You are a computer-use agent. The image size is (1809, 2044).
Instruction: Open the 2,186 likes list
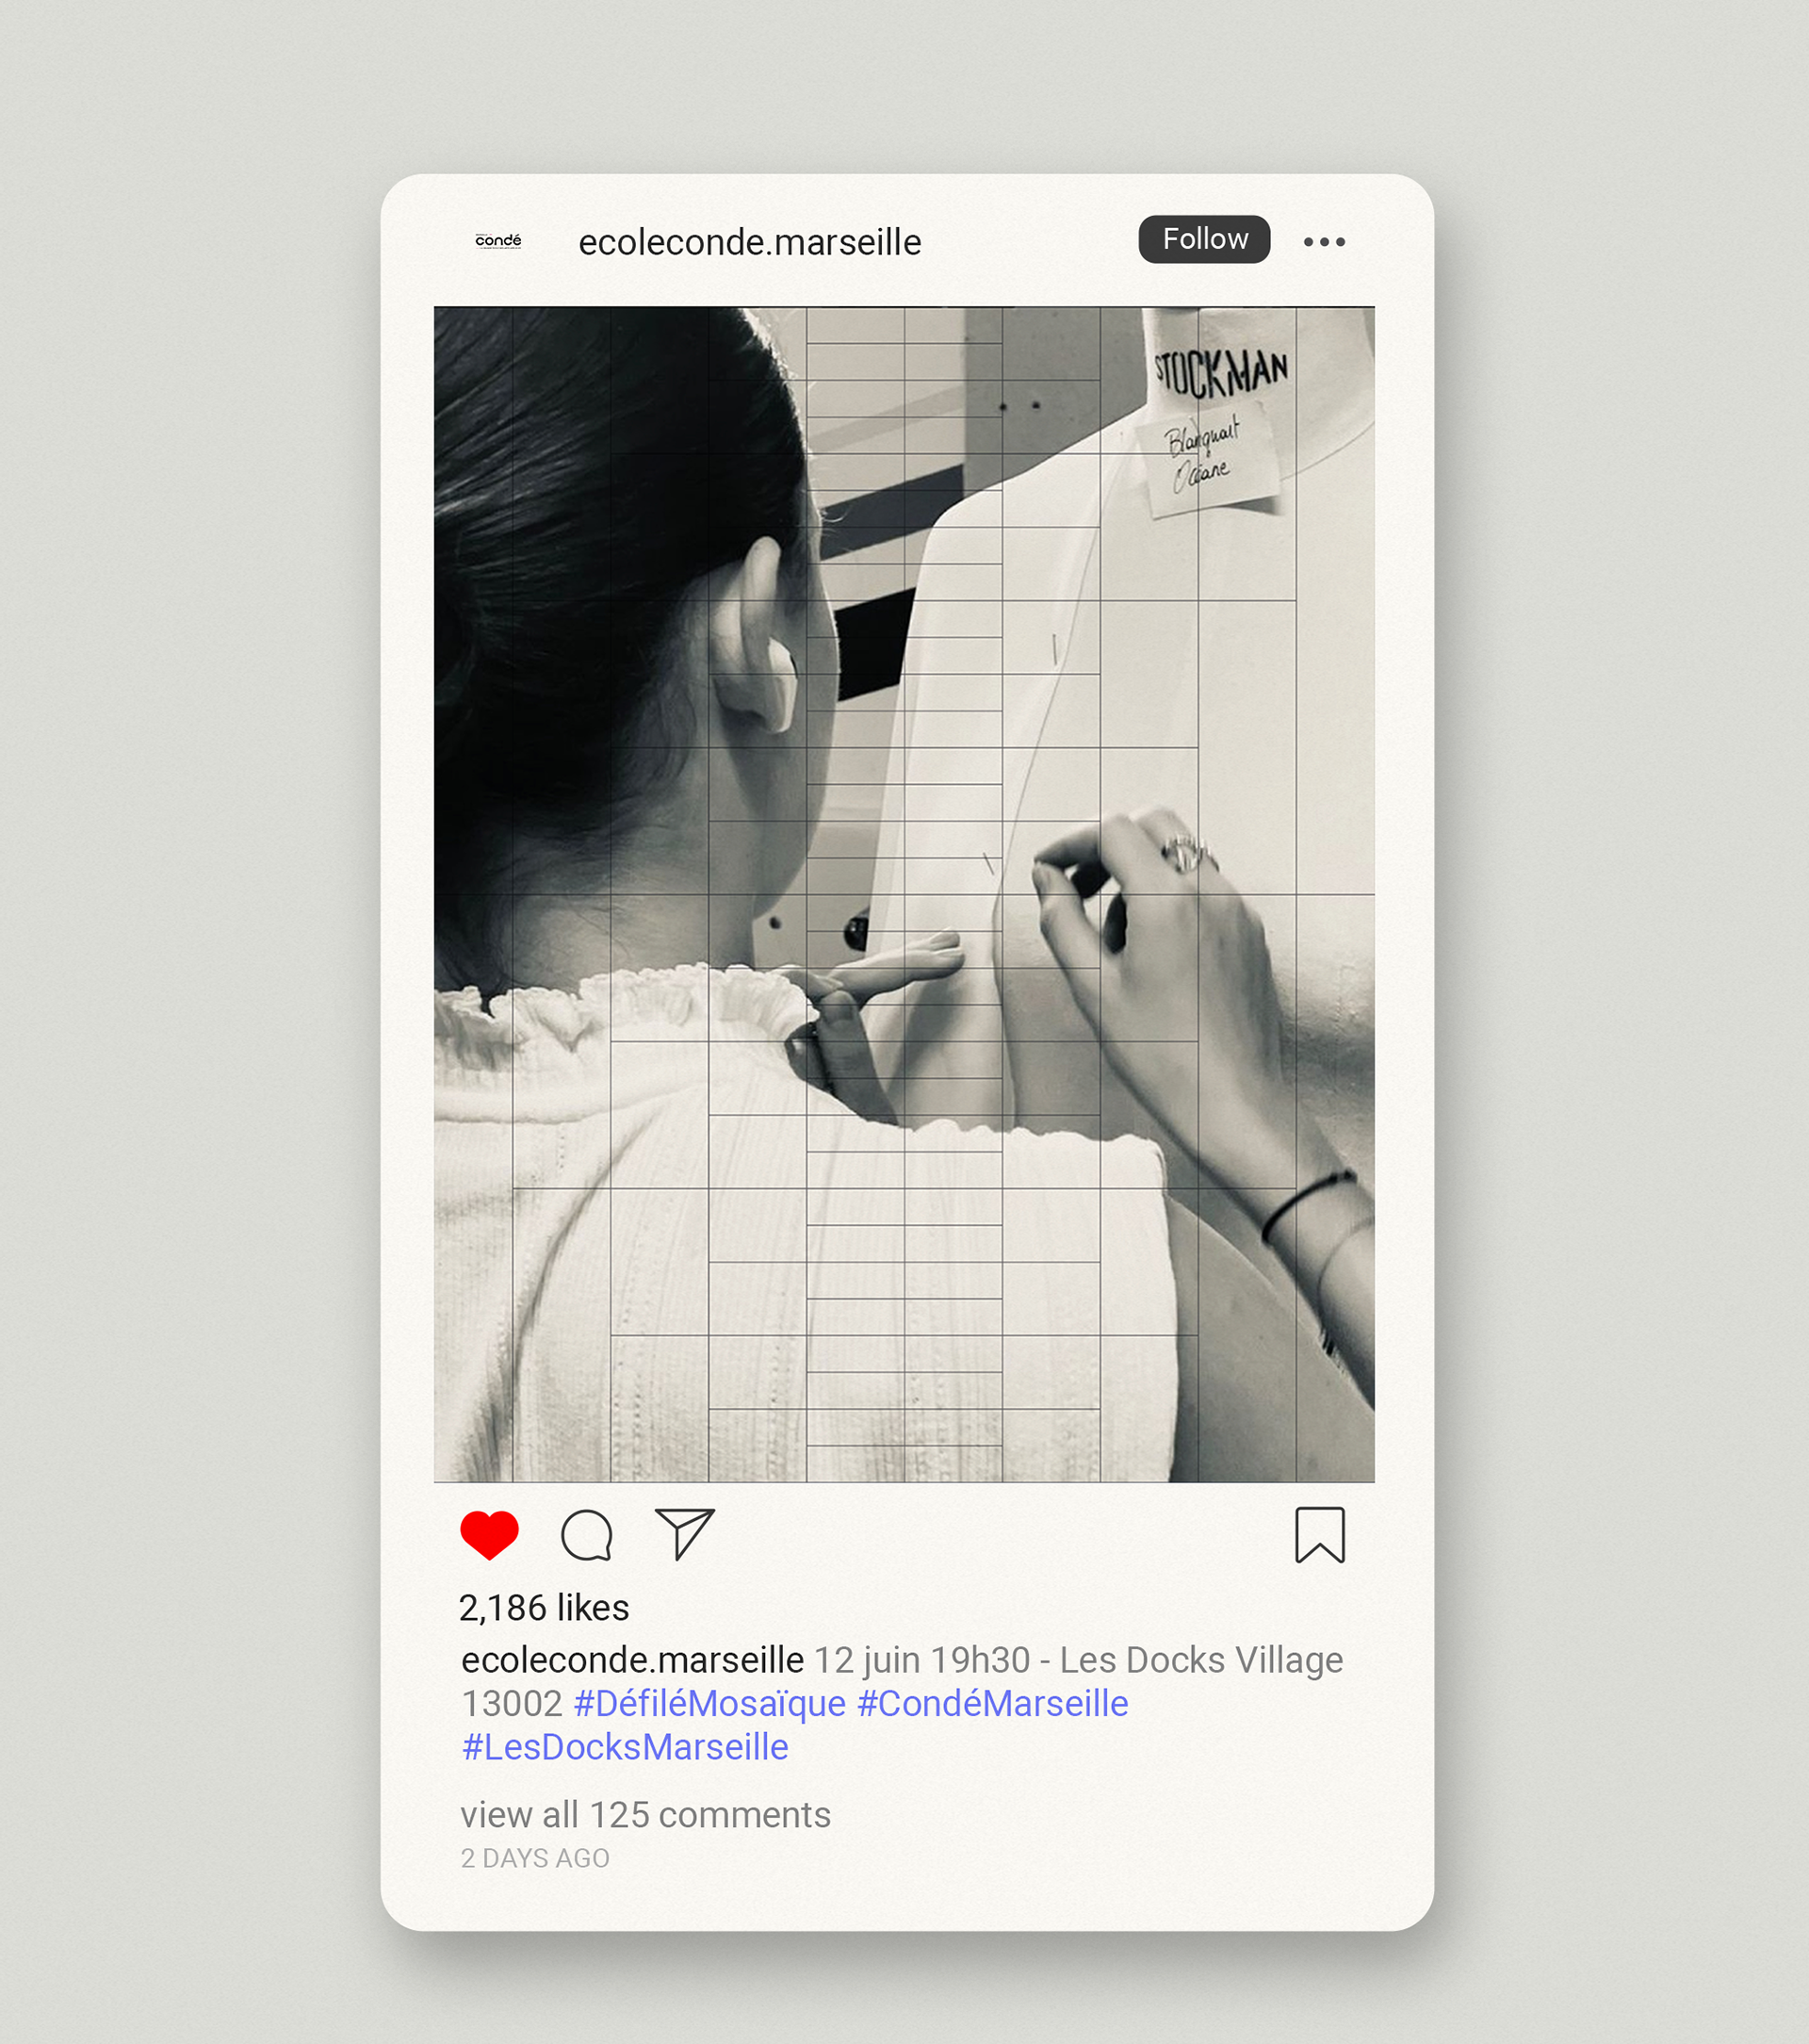click(x=544, y=1608)
